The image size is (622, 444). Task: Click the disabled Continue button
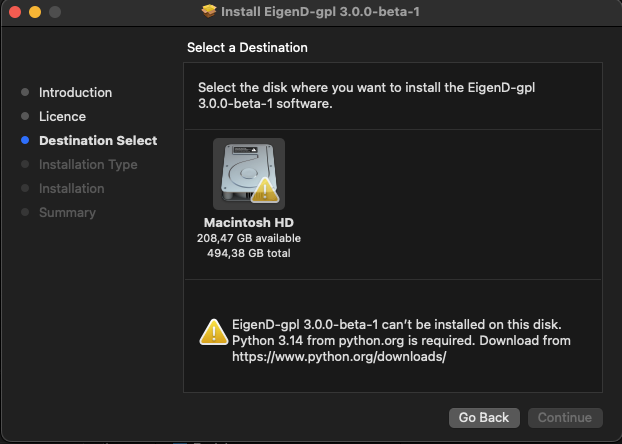[565, 417]
